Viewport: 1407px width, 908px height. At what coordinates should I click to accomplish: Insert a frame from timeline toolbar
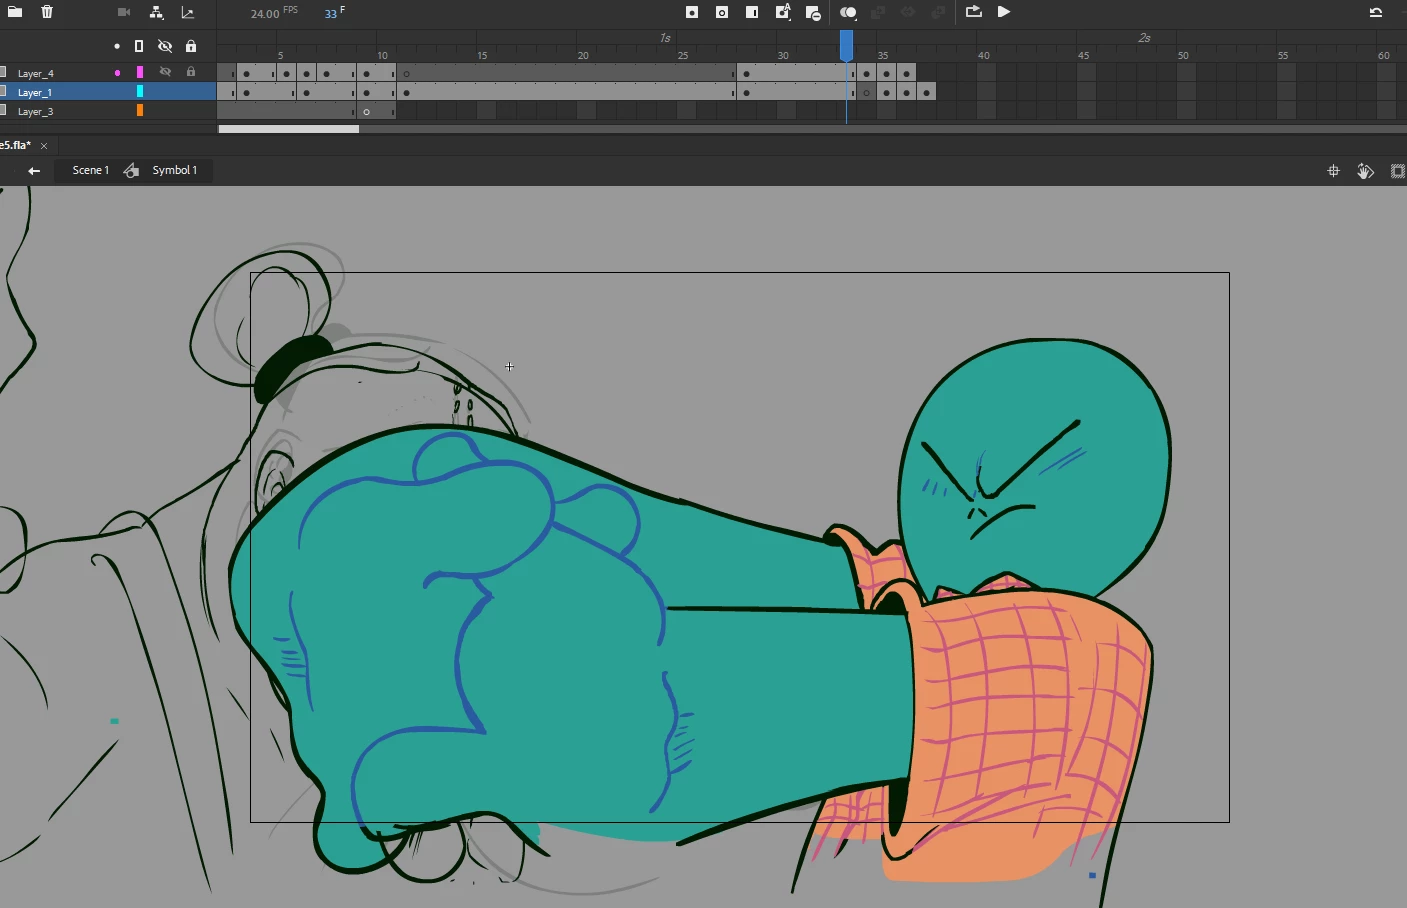(752, 12)
